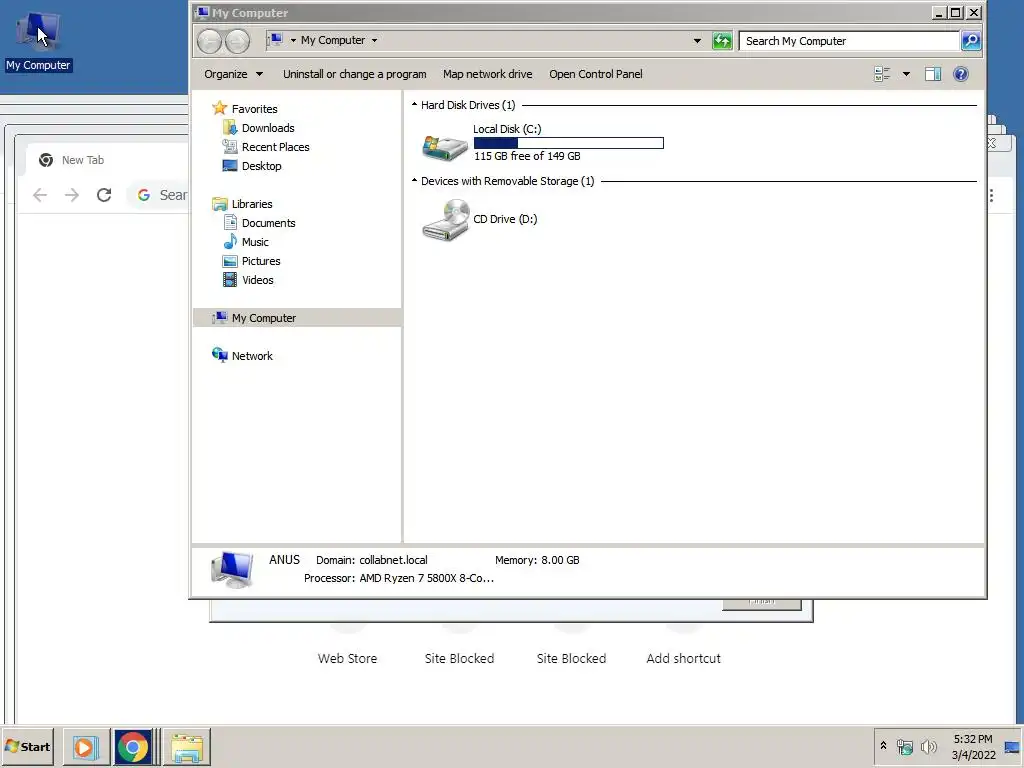Click the Forward navigation arrow in My Computer
Viewport: 1024px width, 768px height.
[x=238, y=41]
